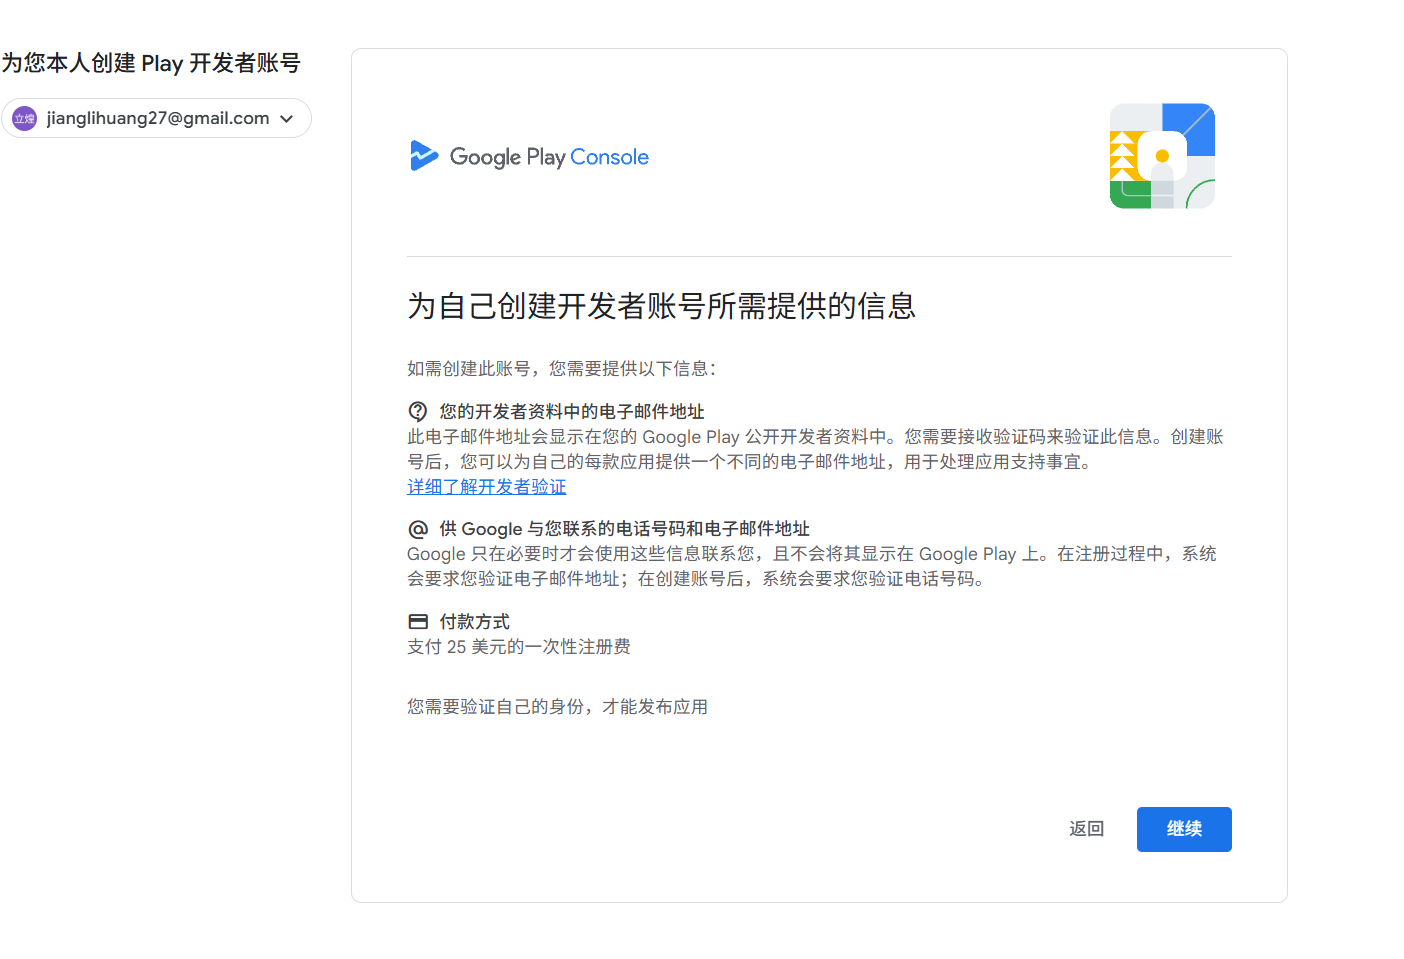Click the text 您需要验证自己的身份，才能发布应用
The image size is (1404, 959).
tap(557, 707)
